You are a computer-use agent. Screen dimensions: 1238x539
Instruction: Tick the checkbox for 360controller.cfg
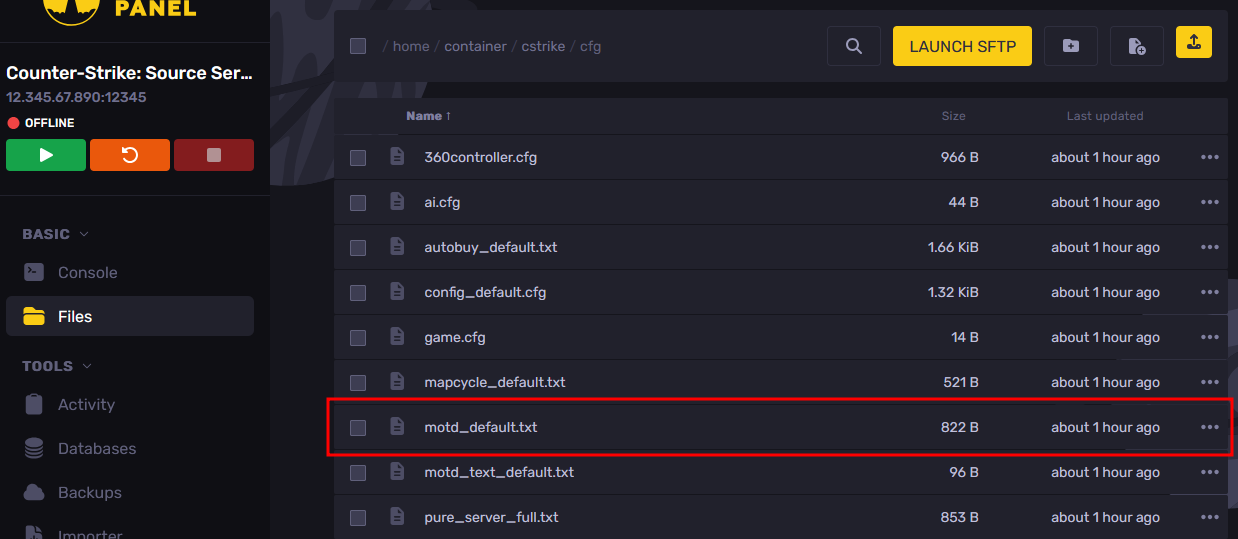(x=358, y=158)
